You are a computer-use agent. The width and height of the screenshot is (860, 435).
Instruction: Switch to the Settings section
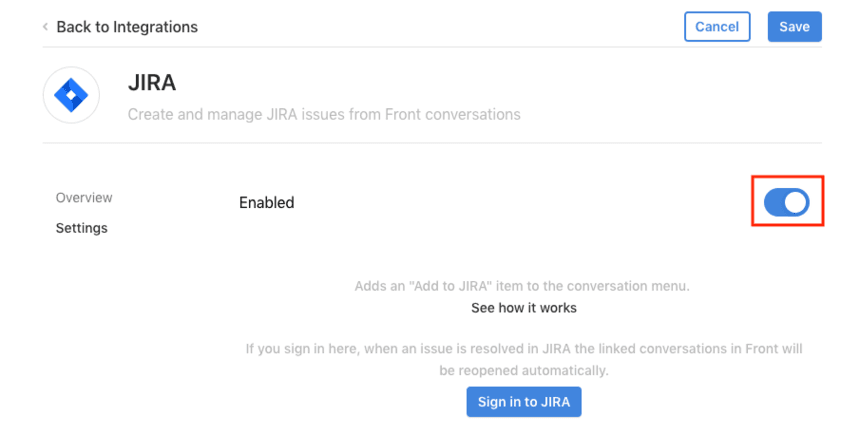click(82, 228)
